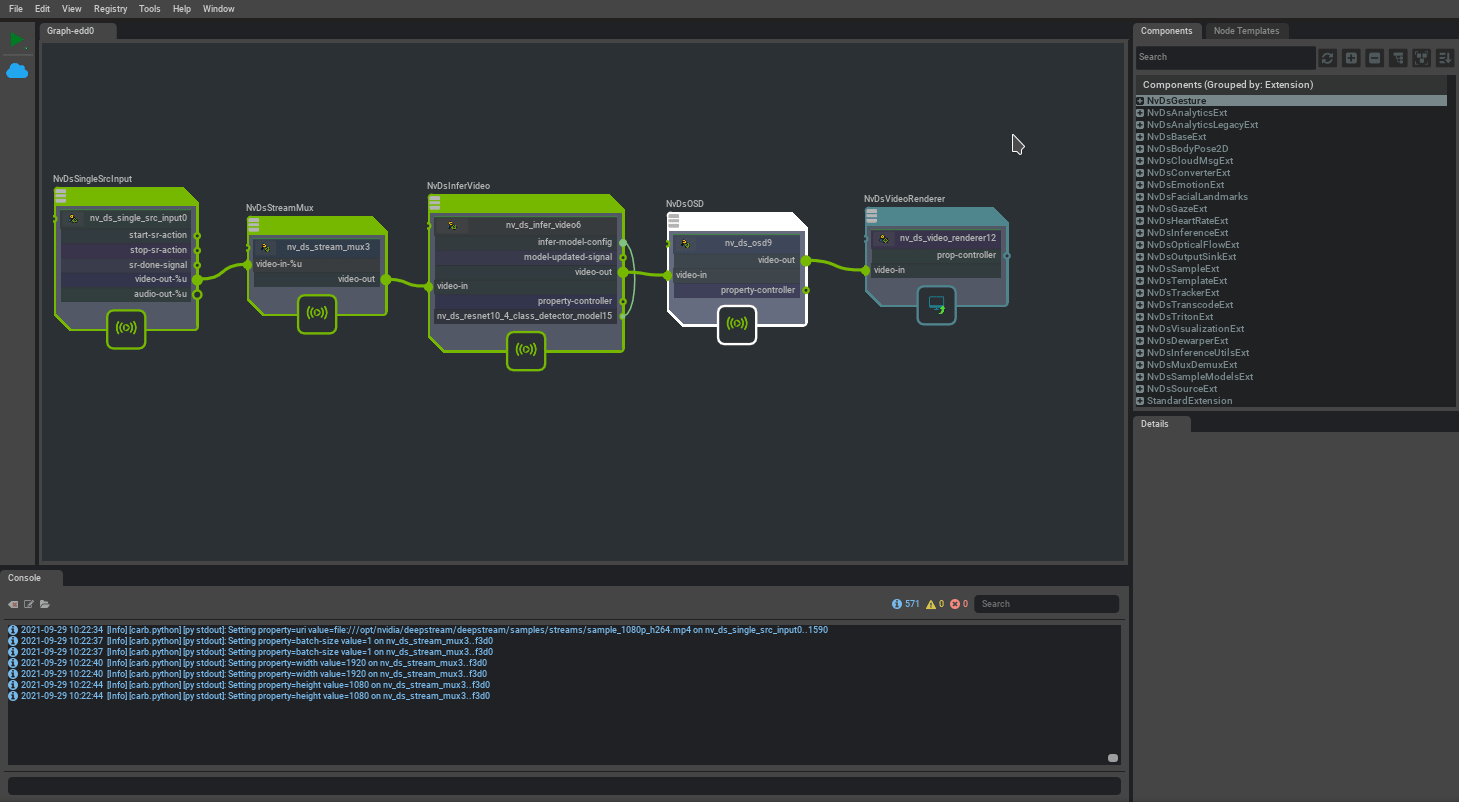Expand the StandardExtension group
Viewport: 1459px width, 802px height.
tap(1140, 401)
